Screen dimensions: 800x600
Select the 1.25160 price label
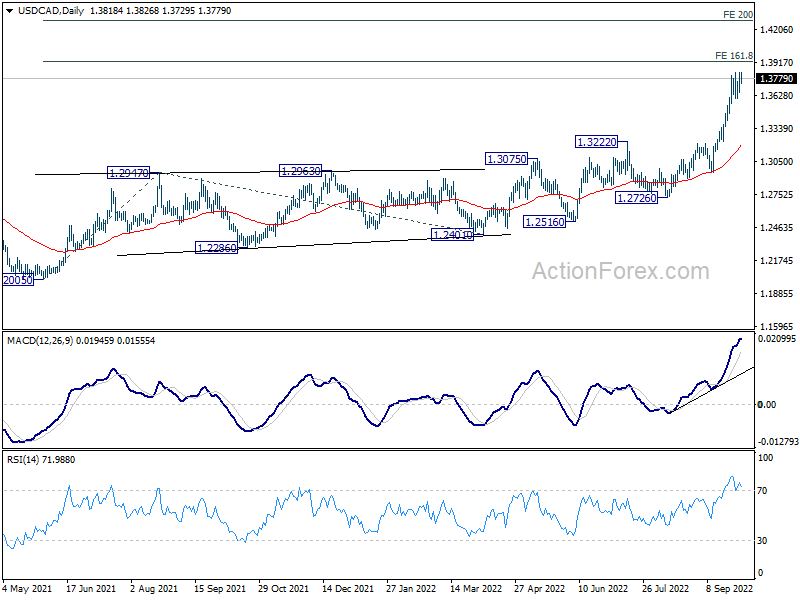tap(544, 222)
